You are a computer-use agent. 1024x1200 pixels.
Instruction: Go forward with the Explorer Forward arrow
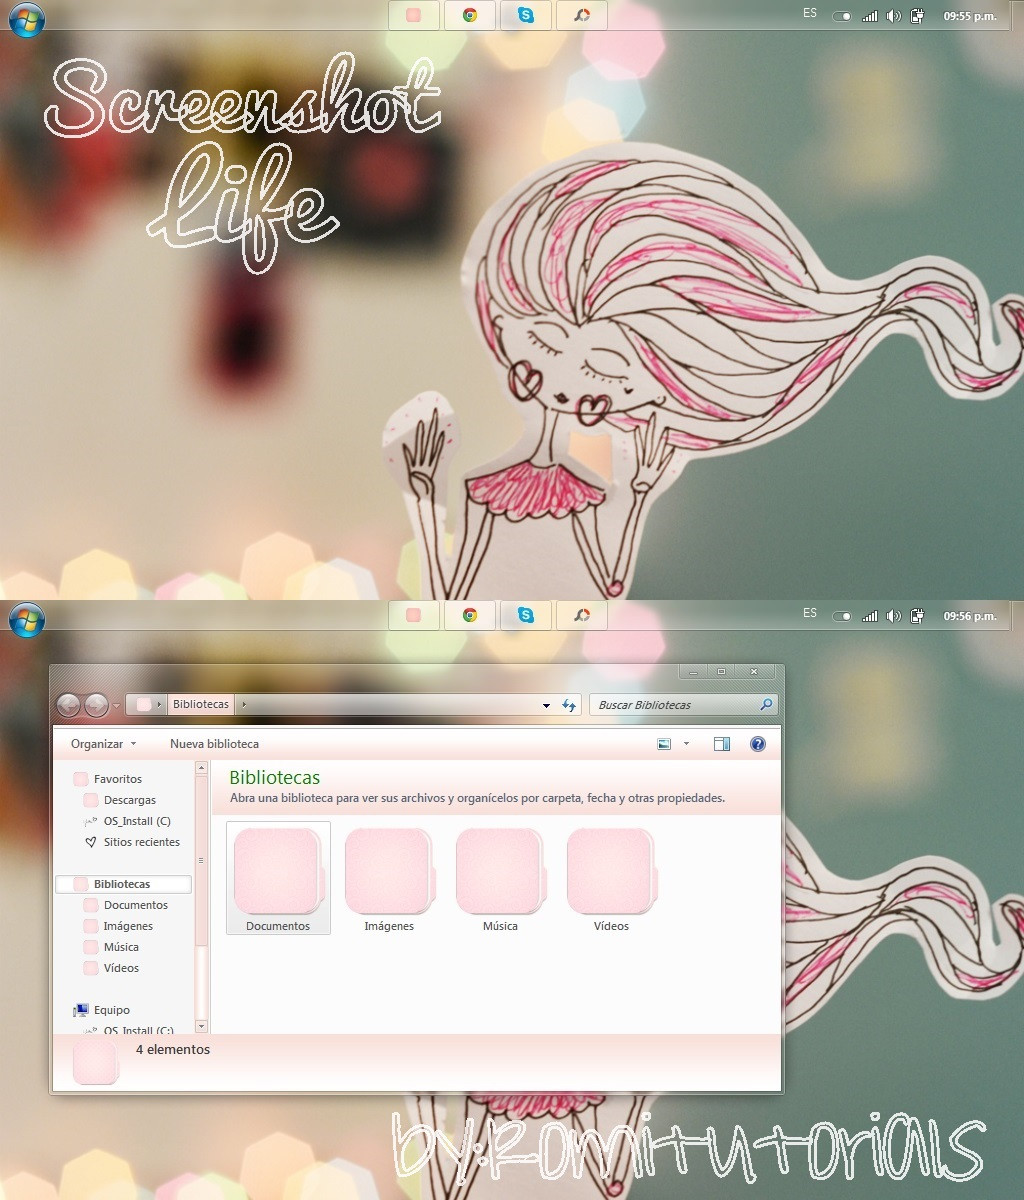pos(96,705)
